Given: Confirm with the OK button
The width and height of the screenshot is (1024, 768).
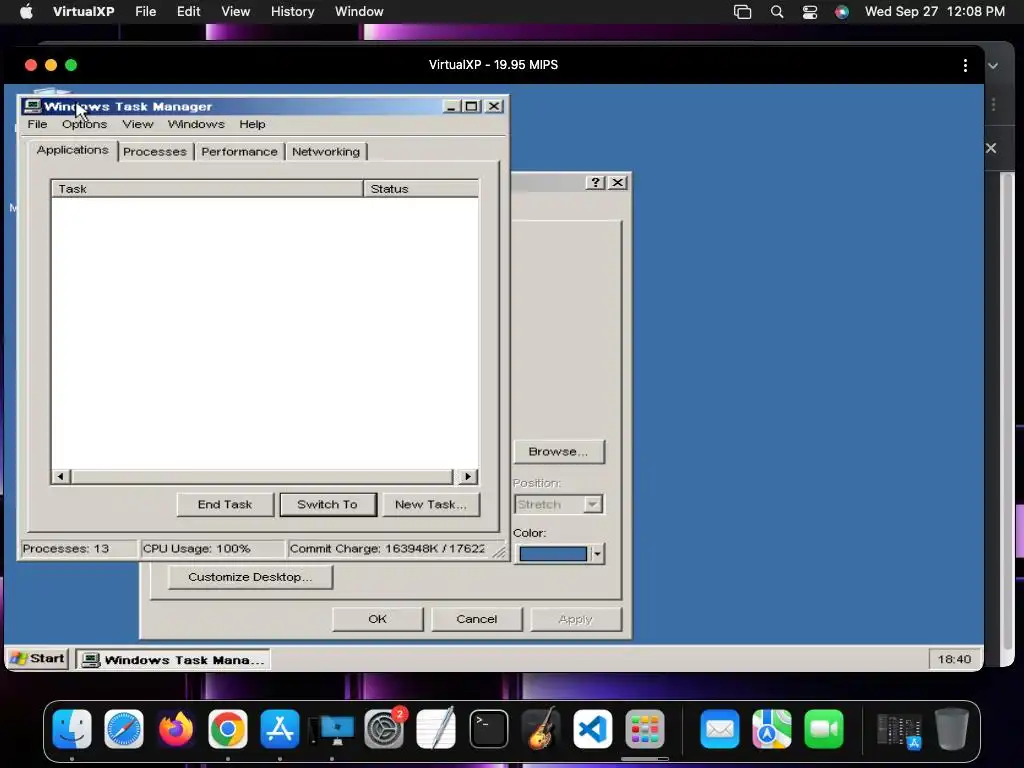Looking at the screenshot, I should pyautogui.click(x=377, y=619).
